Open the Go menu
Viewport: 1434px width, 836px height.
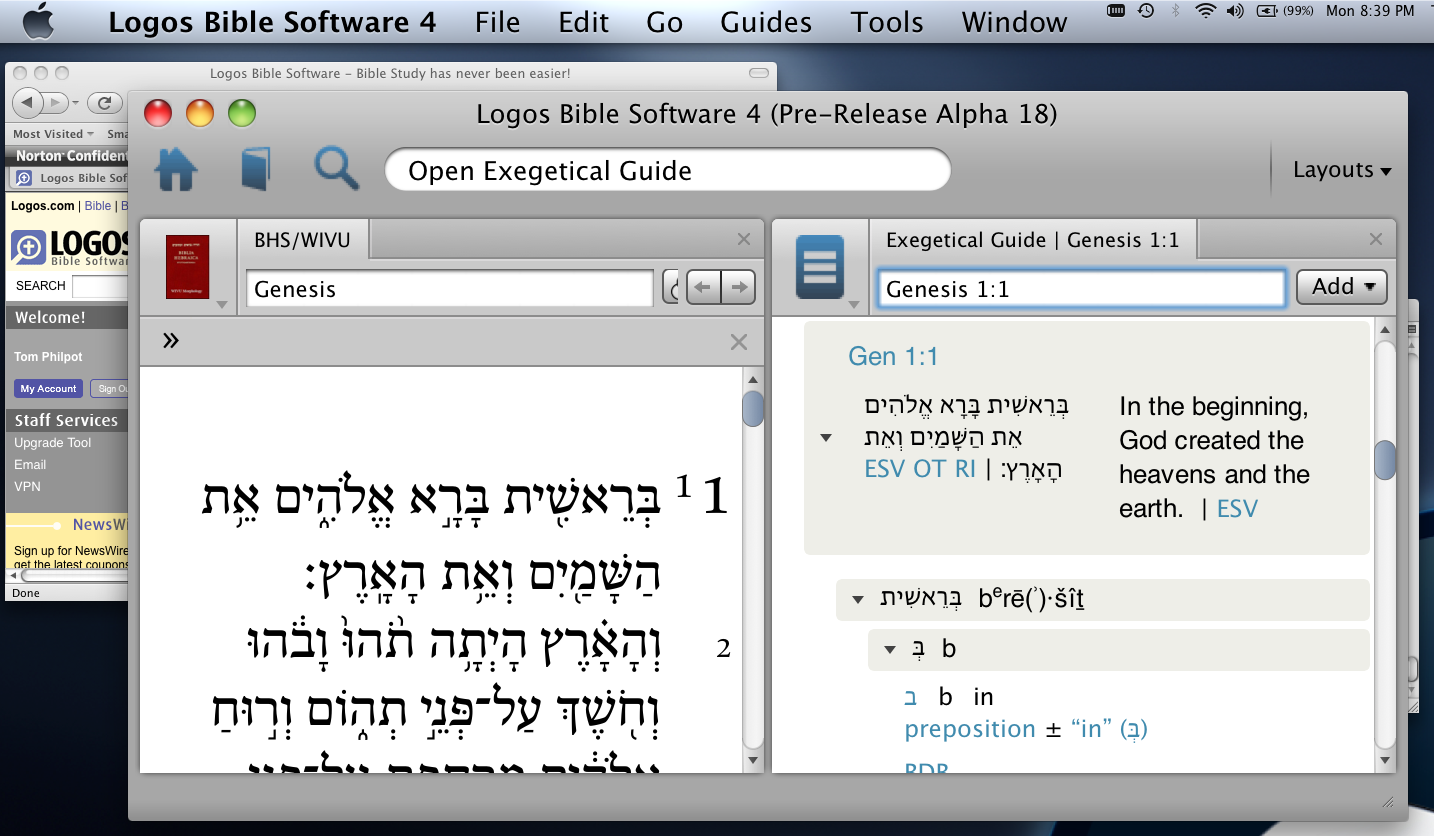[664, 21]
